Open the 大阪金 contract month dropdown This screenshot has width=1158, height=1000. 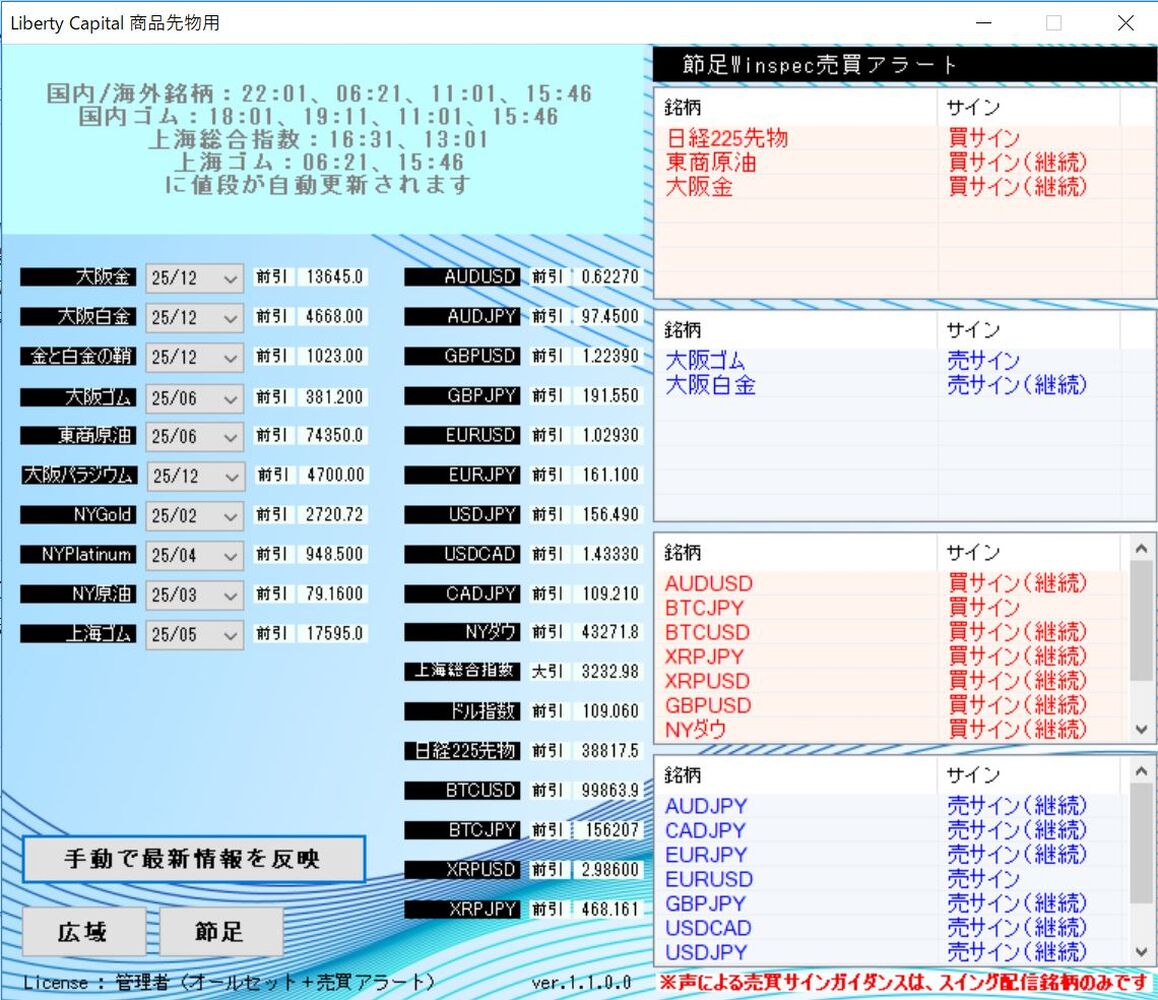click(194, 278)
